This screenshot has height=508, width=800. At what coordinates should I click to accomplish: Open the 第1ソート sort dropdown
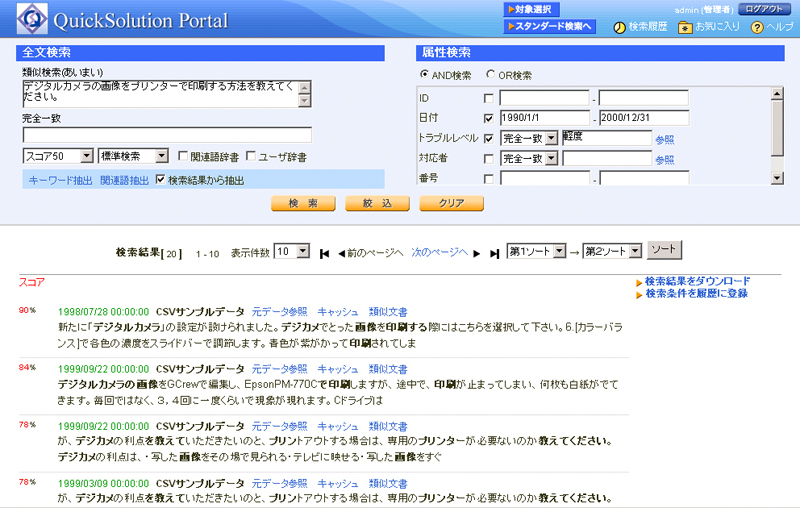(537, 250)
